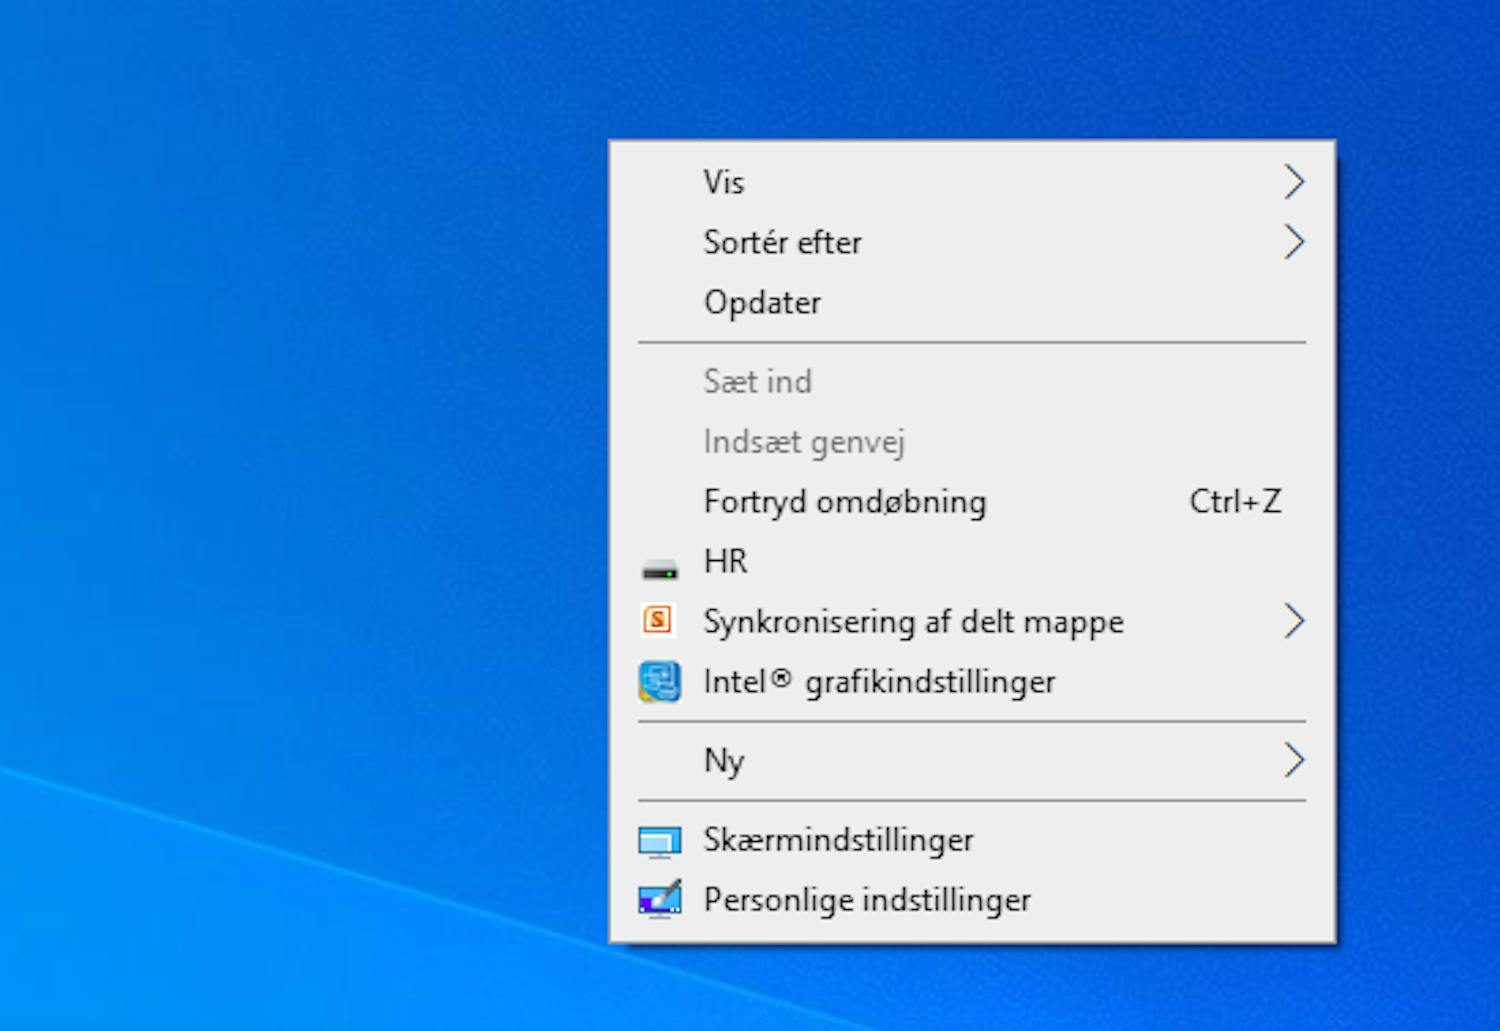
Task: Expand the Vis submenu arrow
Action: point(1295,182)
